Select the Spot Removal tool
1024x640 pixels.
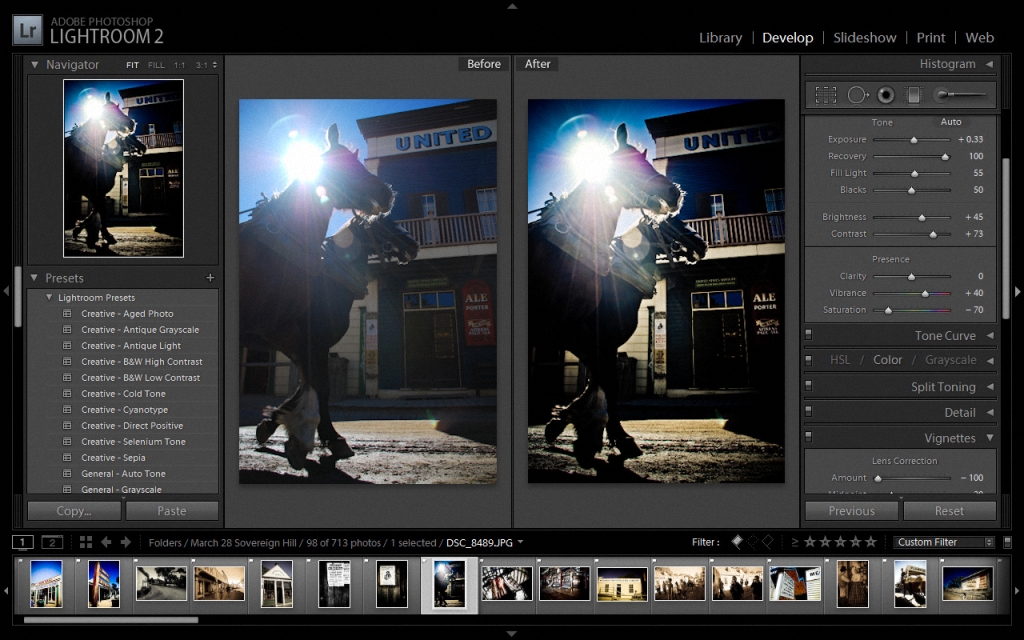pos(858,94)
